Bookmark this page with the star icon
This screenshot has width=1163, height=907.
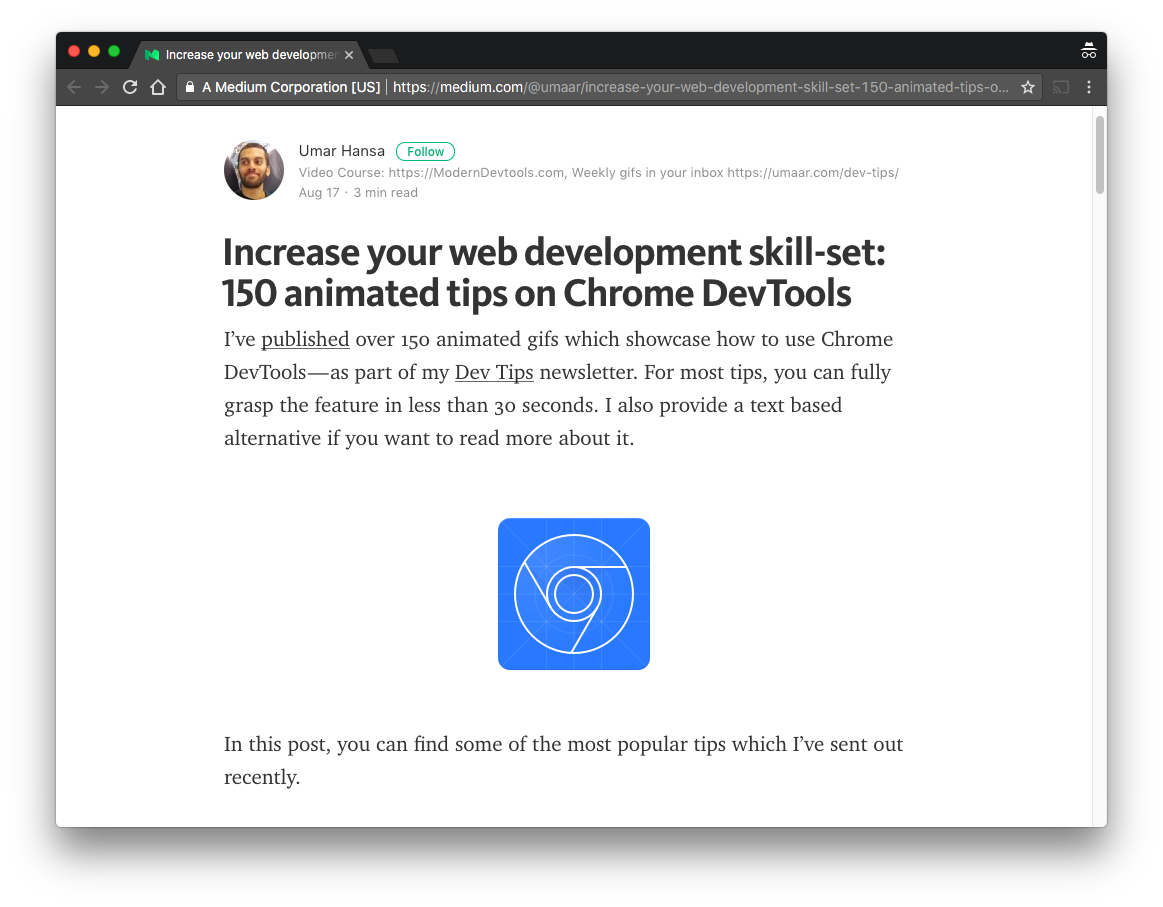tap(1027, 88)
